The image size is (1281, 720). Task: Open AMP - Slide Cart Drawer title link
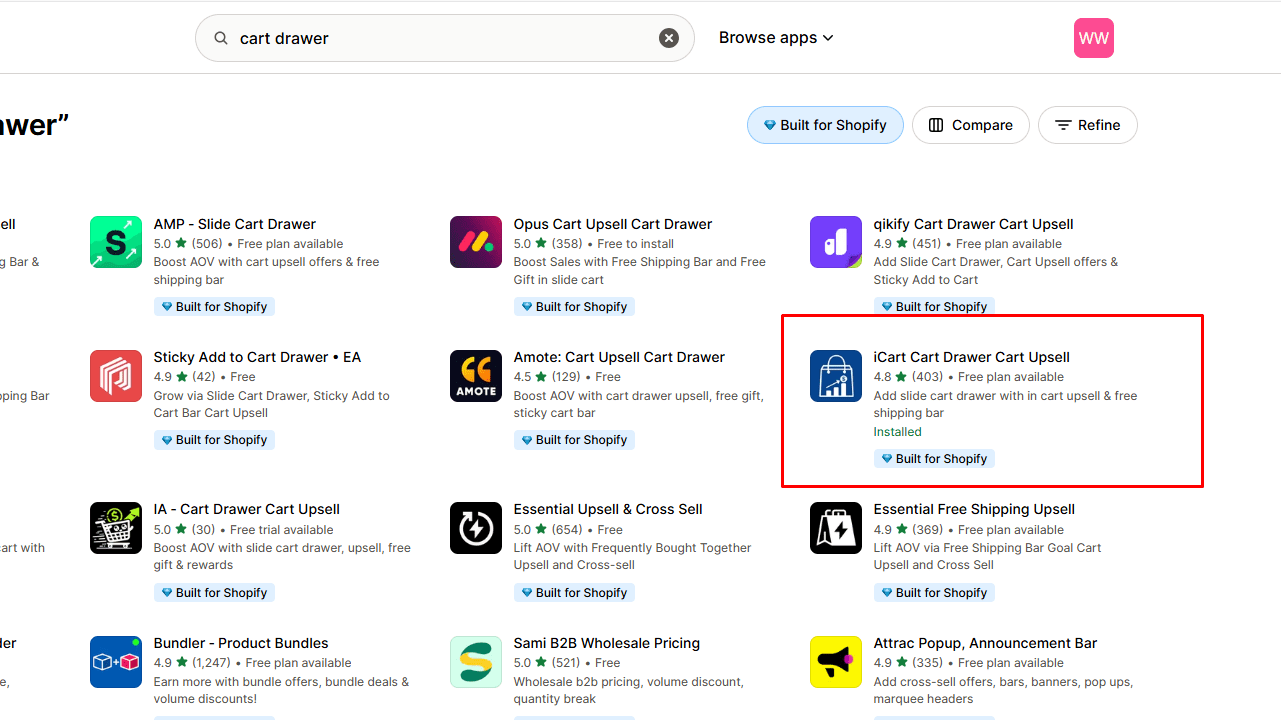point(235,224)
